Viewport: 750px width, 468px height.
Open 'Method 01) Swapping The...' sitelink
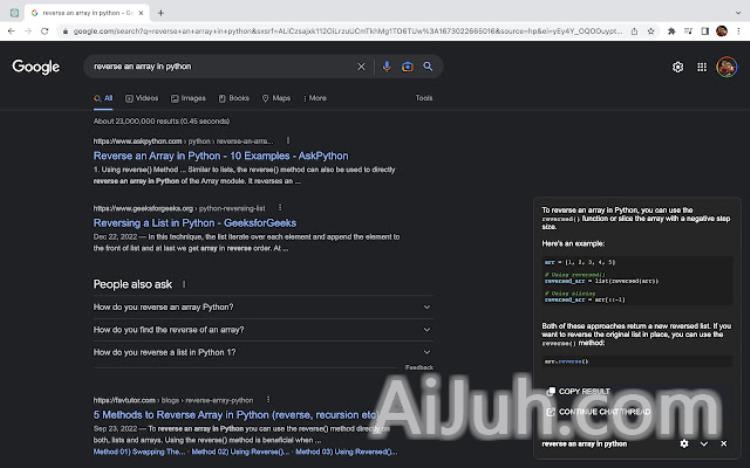click(x=139, y=452)
